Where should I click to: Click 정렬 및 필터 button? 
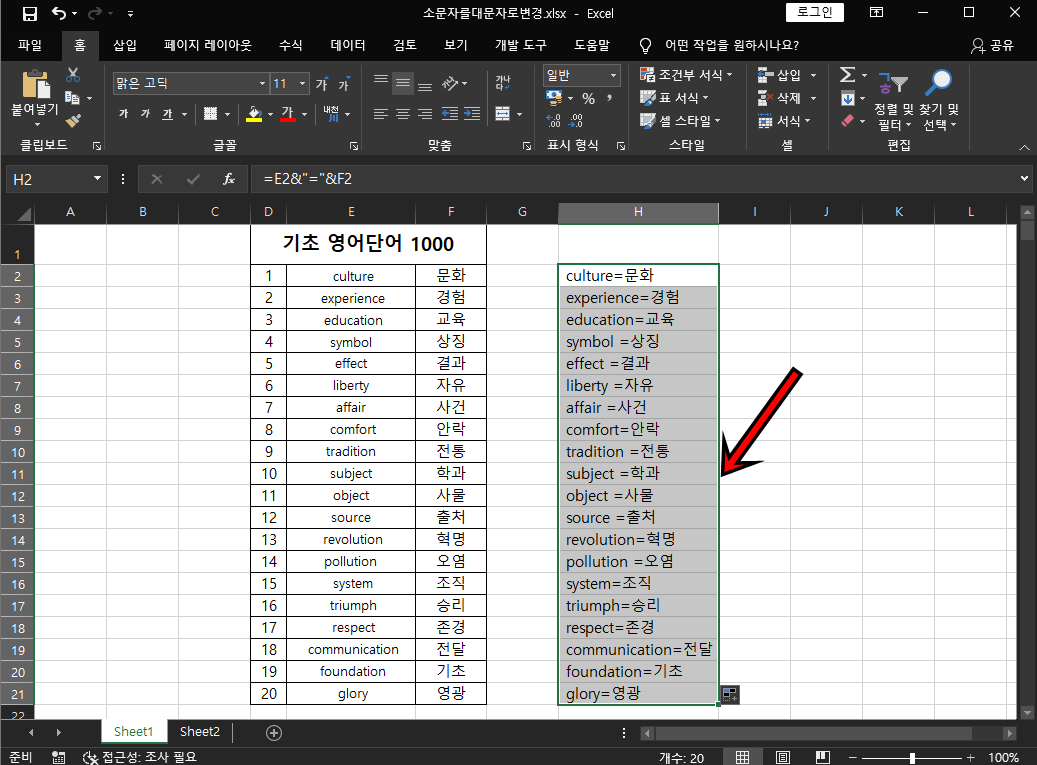(893, 101)
